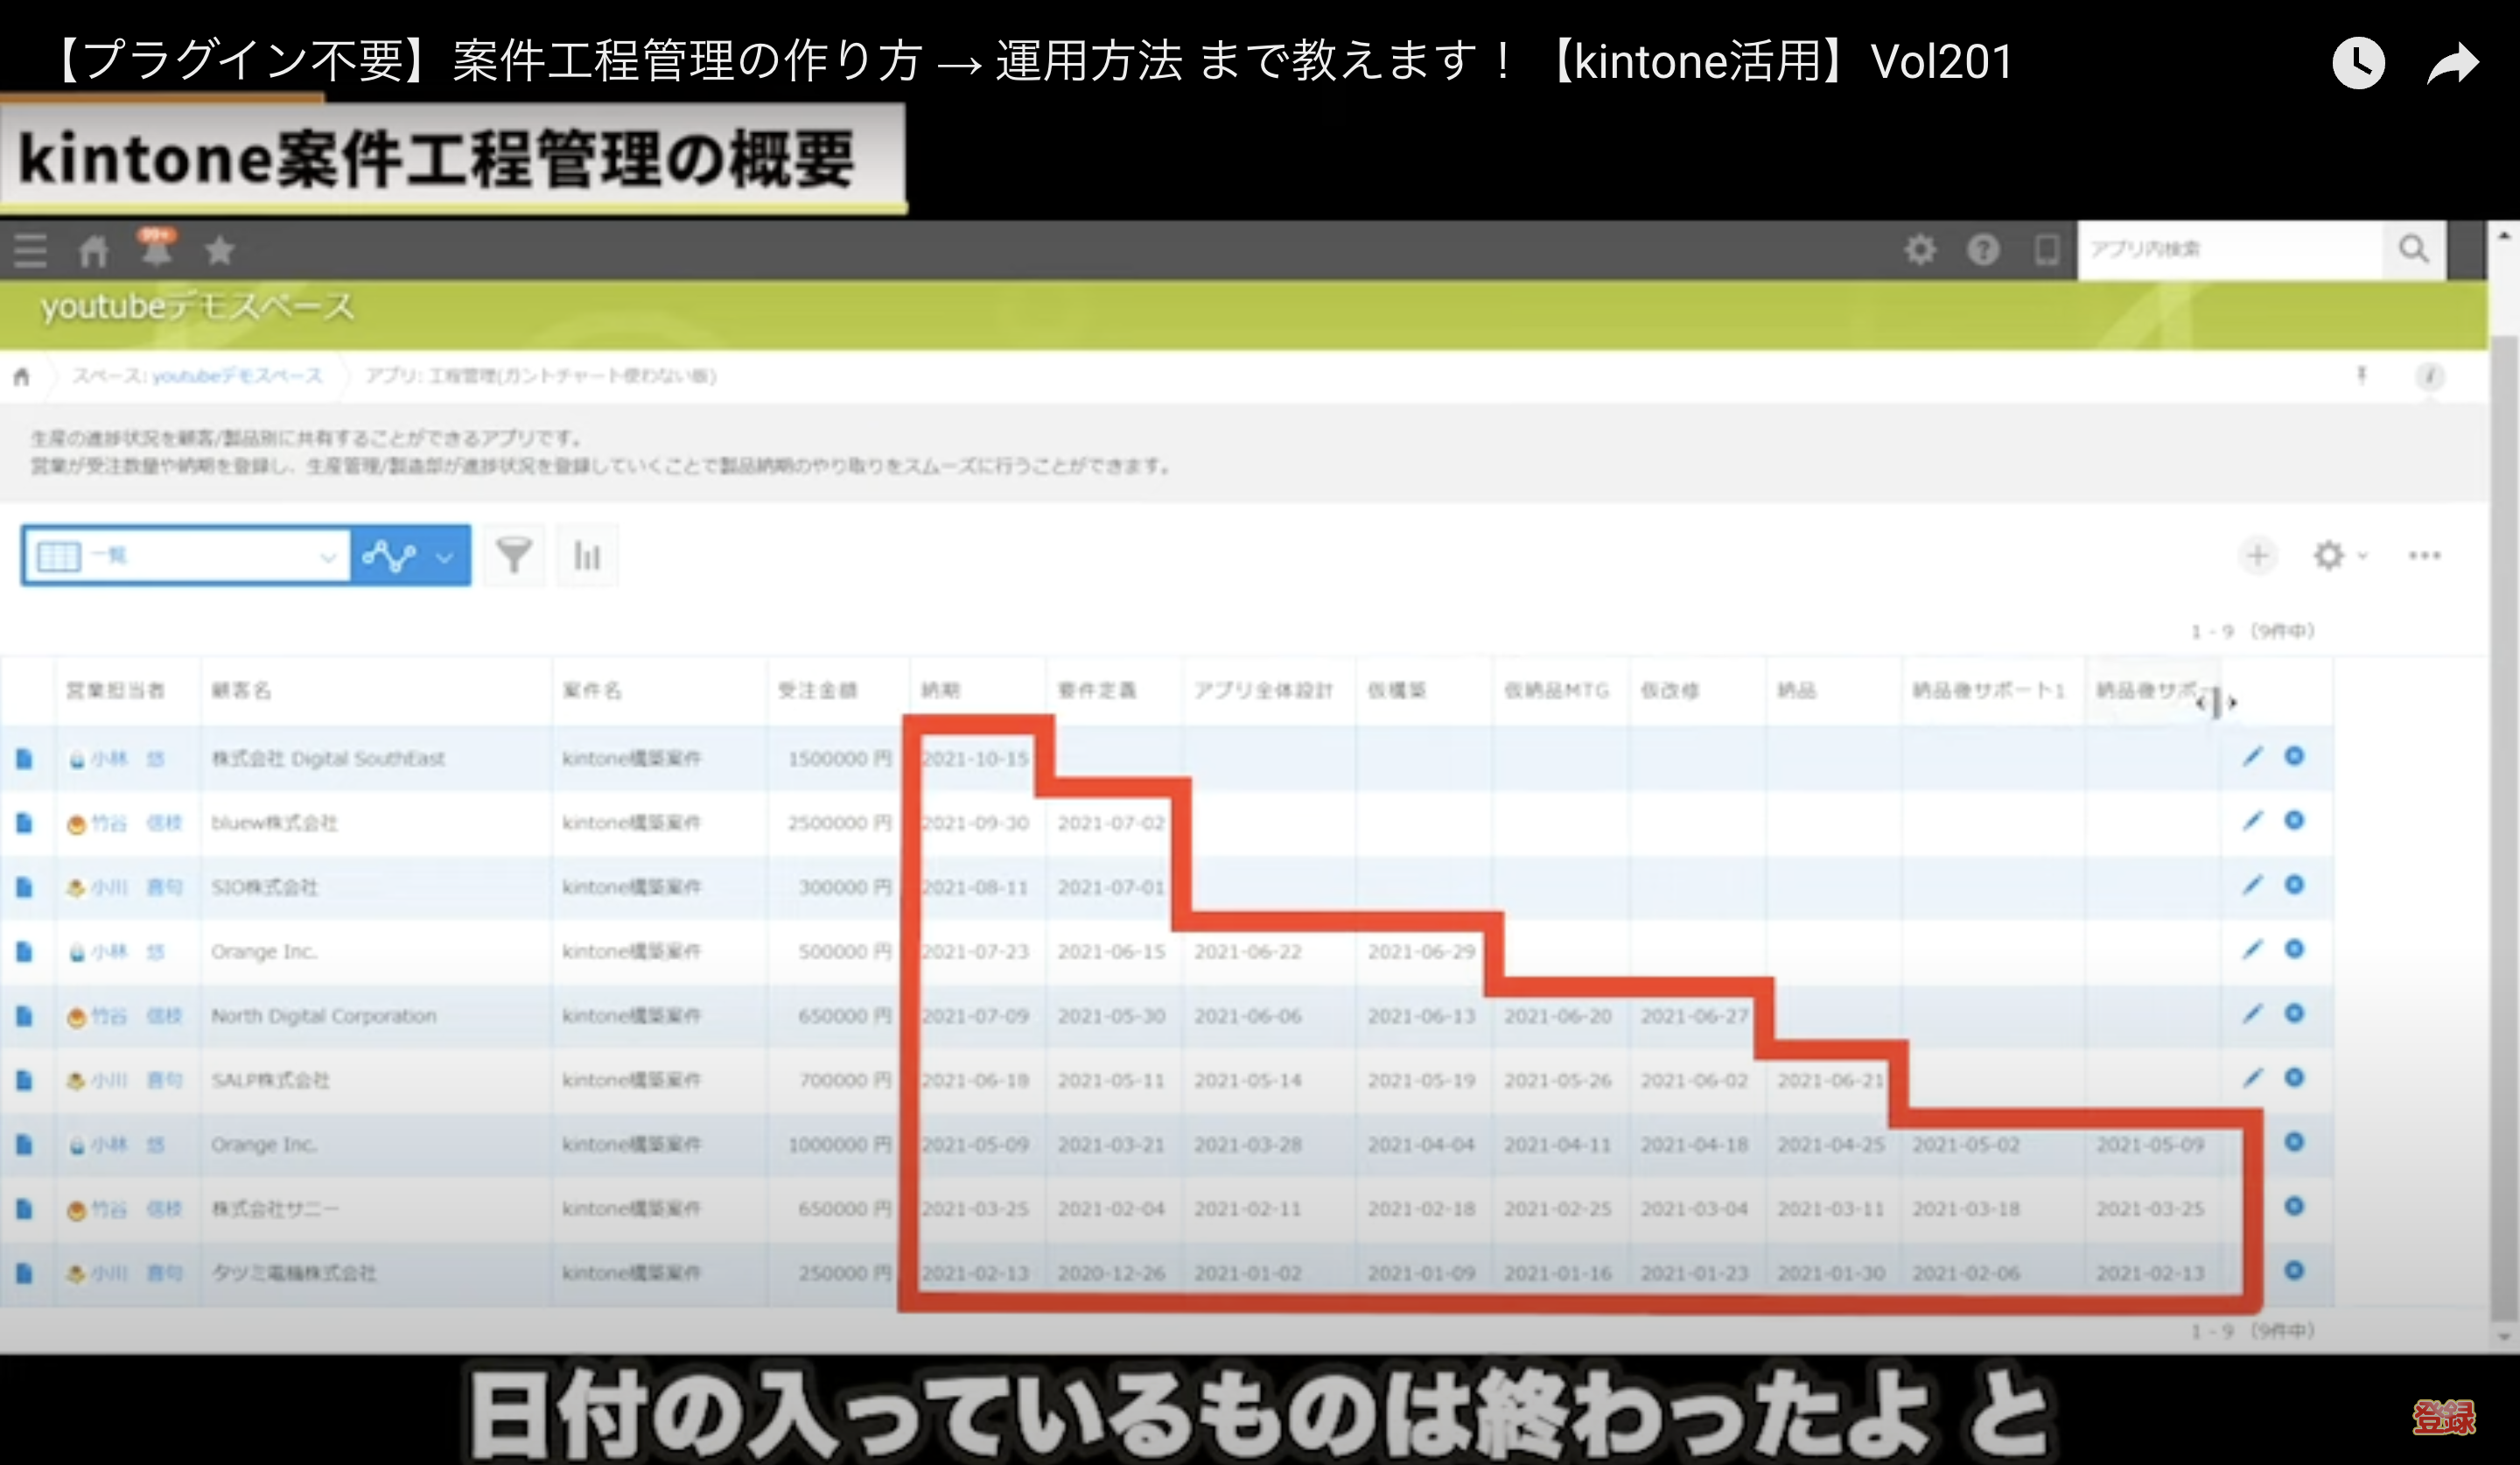The image size is (2520, 1465).
Task: Open record details for Digital SouthEast row
Action: [x=24, y=758]
